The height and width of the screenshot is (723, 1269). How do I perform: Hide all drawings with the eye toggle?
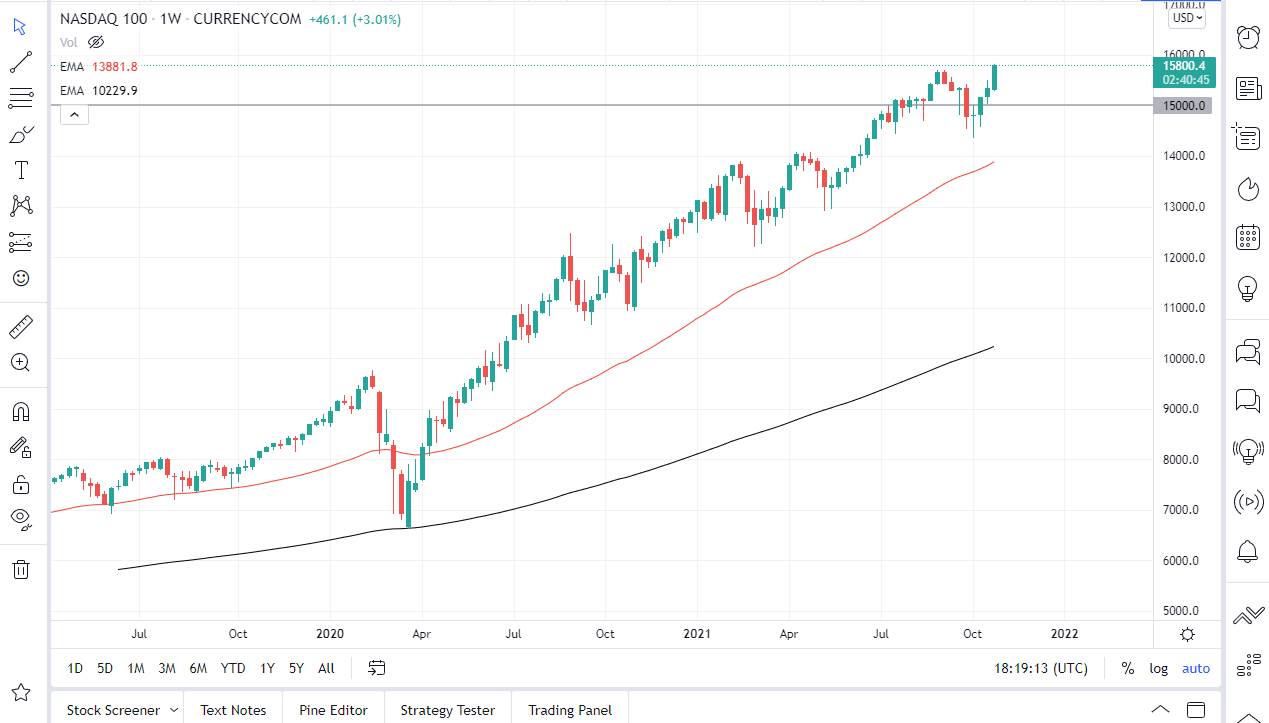pos(20,519)
